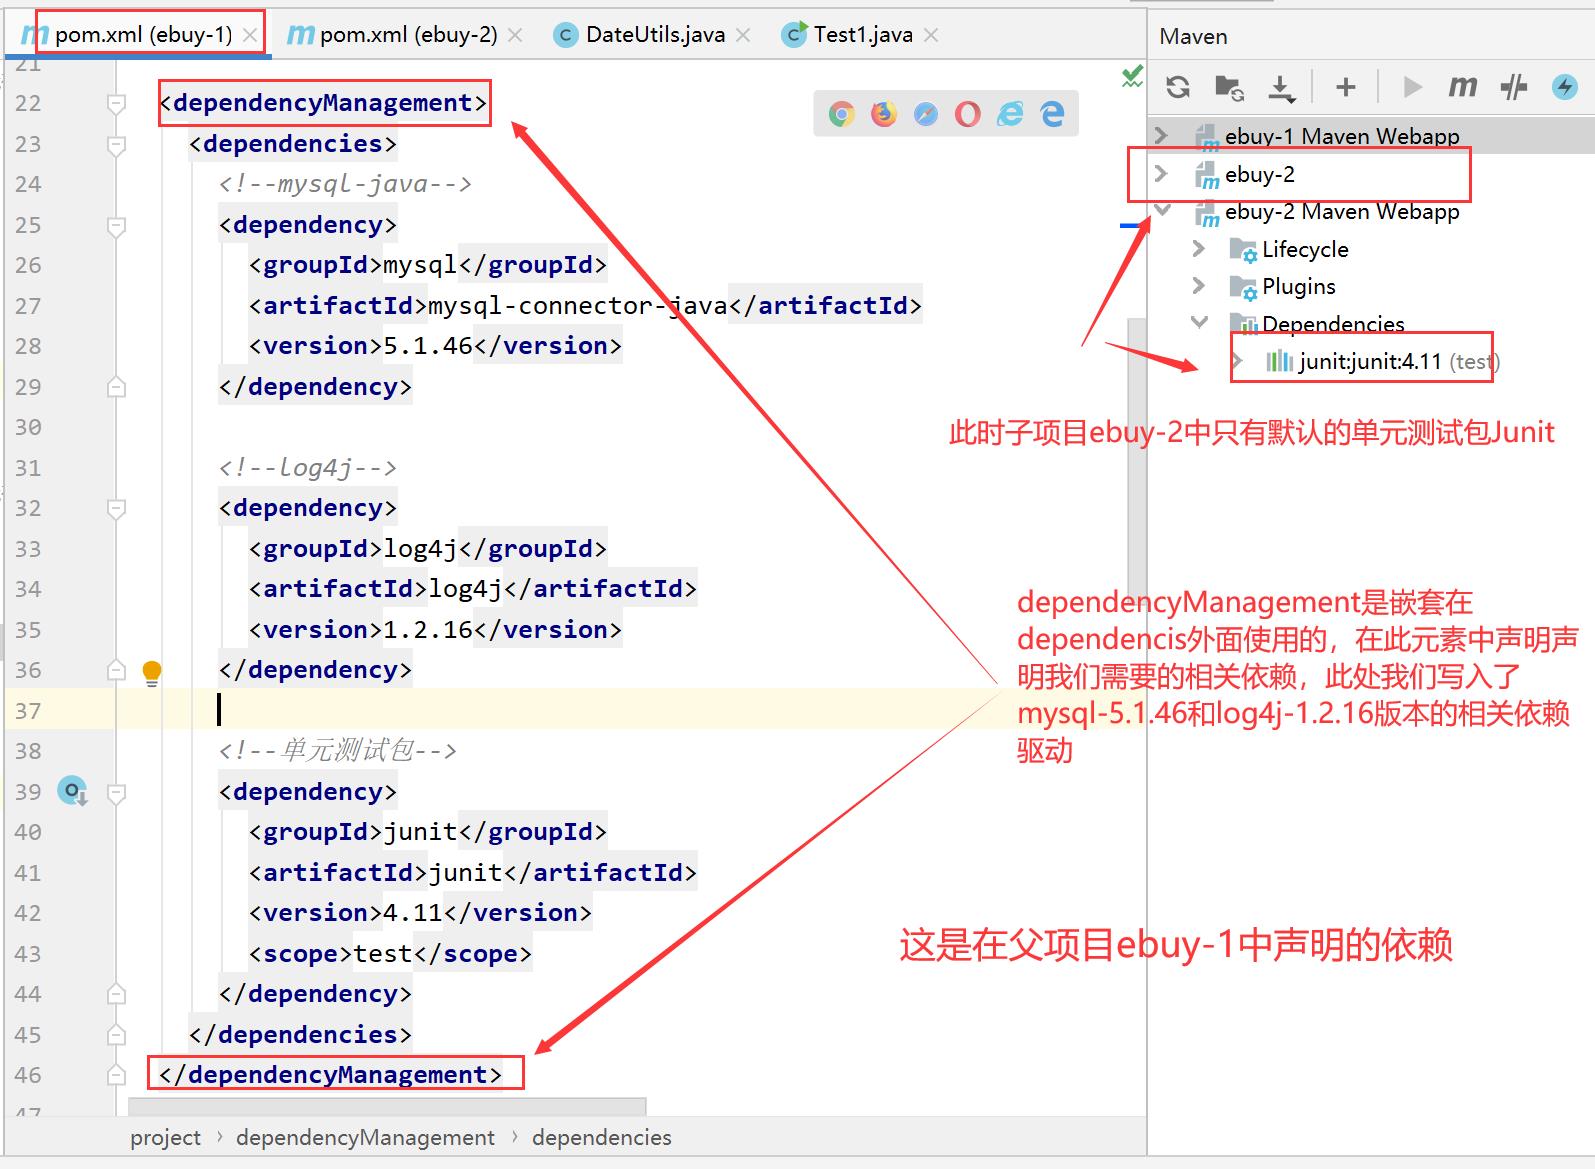Click scope test text on line 43

pyautogui.click(x=383, y=954)
